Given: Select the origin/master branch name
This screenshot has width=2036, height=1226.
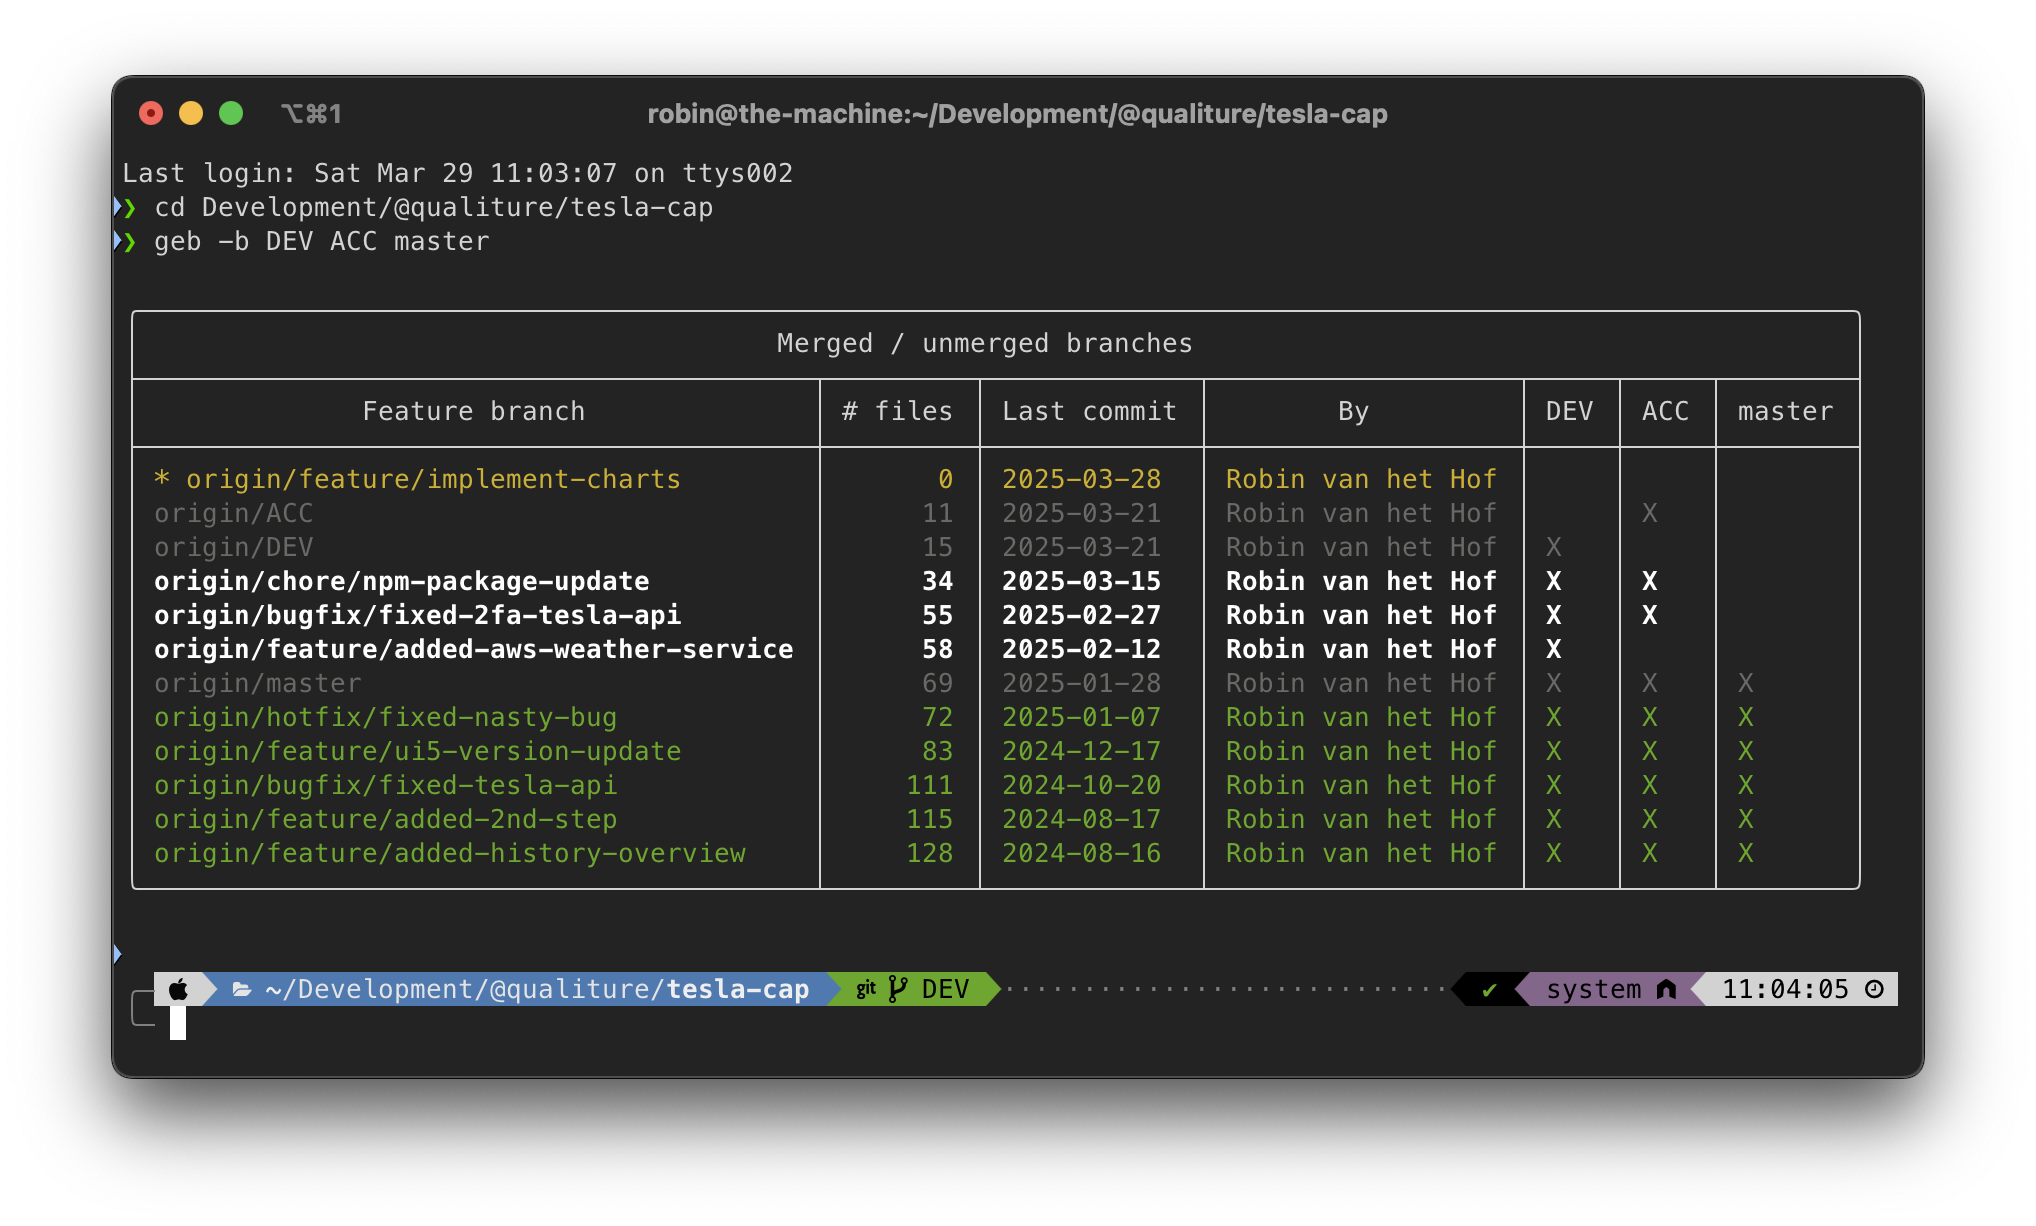Looking at the screenshot, I should point(257,683).
